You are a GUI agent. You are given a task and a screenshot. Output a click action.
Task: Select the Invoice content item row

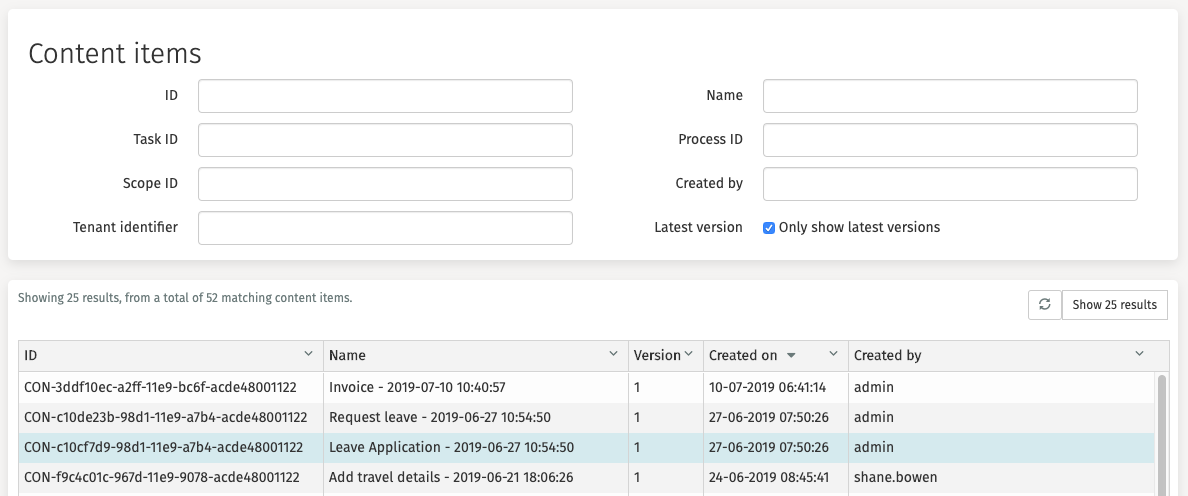[x=416, y=387]
